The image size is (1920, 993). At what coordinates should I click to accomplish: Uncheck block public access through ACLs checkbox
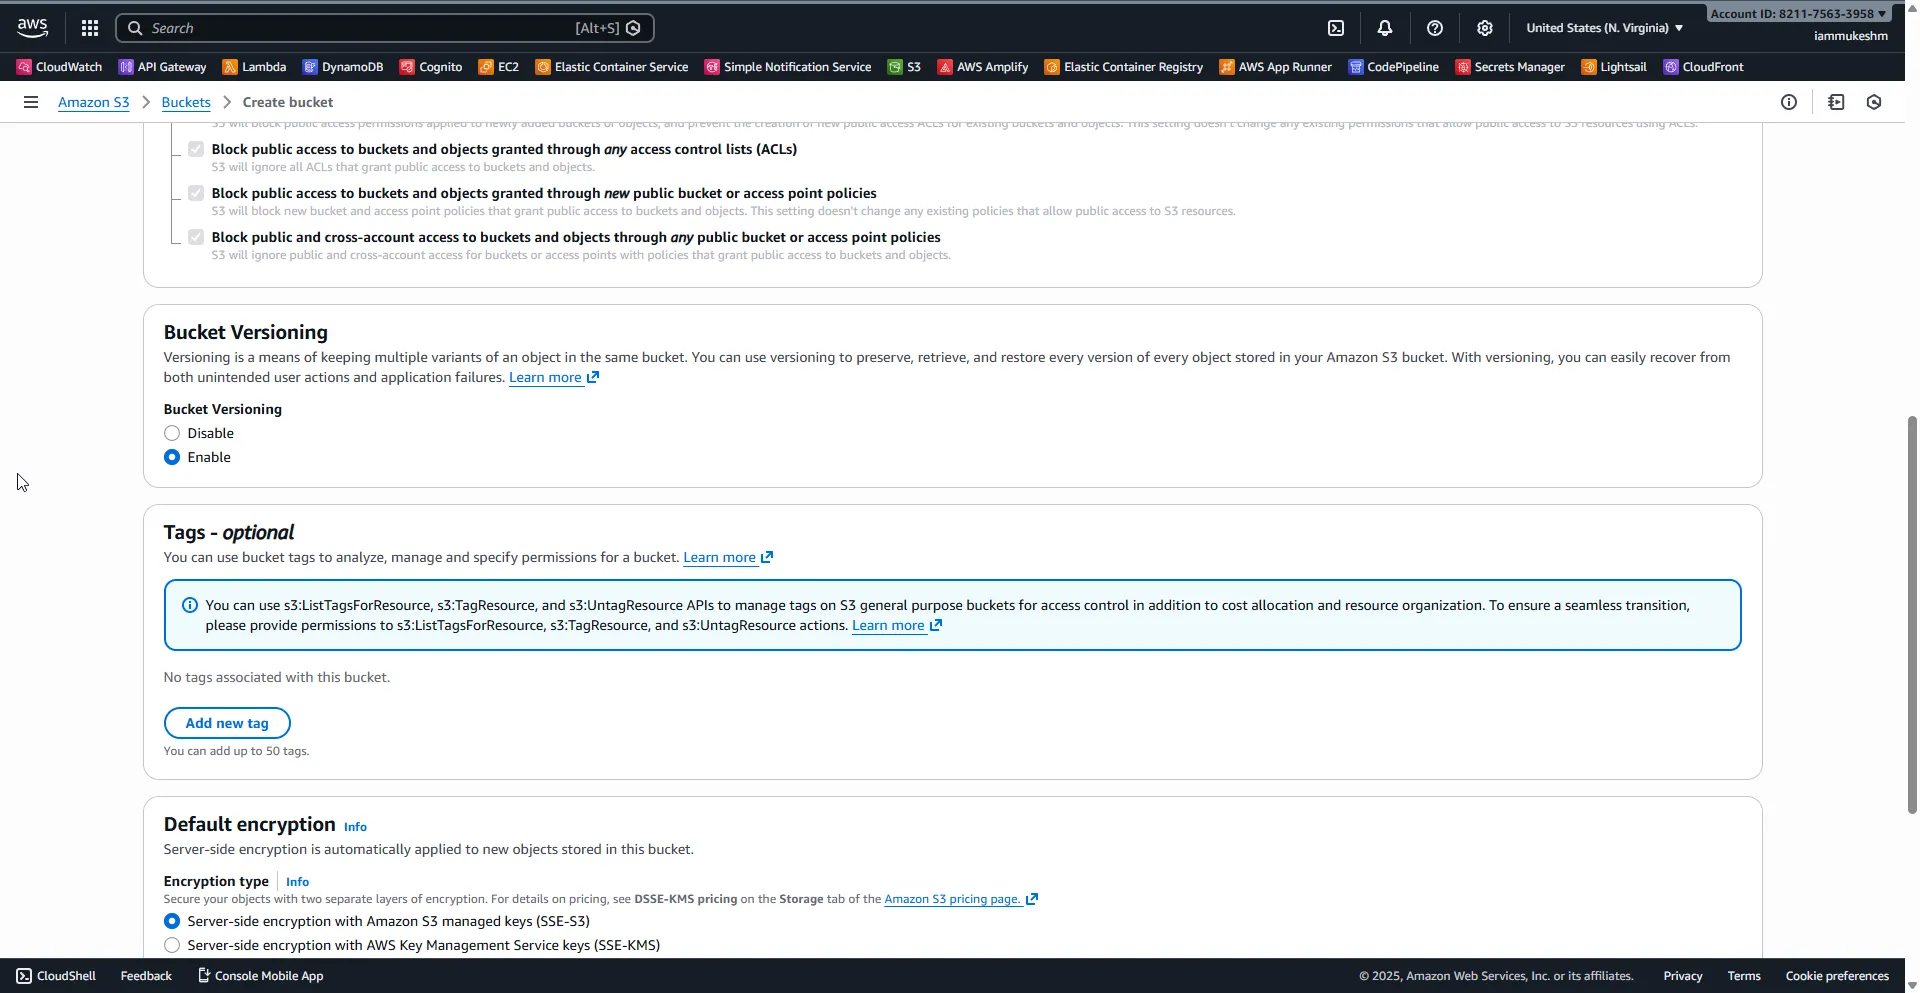click(x=196, y=149)
